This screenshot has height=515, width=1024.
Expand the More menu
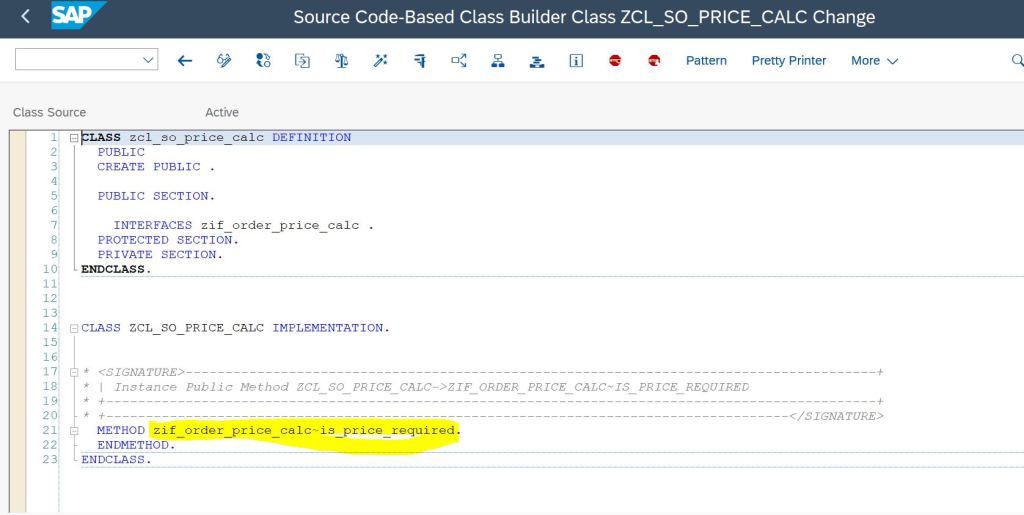[x=874, y=61]
